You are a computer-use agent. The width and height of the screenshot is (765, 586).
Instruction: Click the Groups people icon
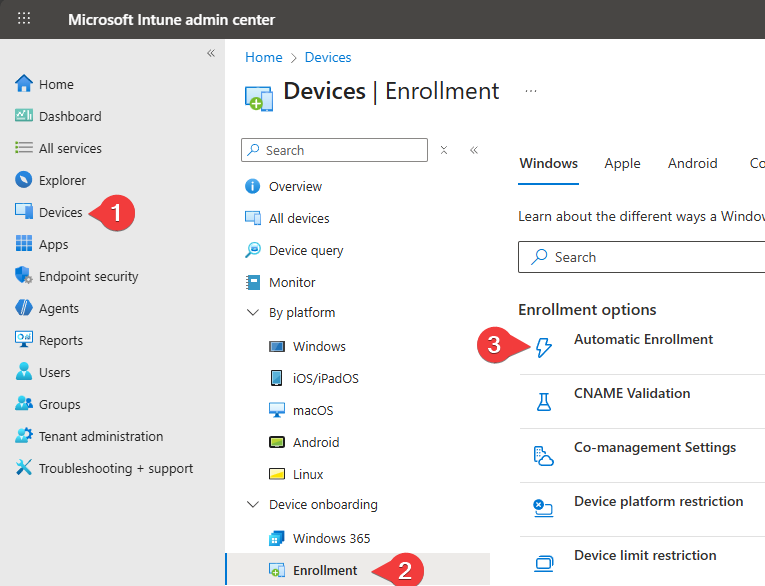24,404
